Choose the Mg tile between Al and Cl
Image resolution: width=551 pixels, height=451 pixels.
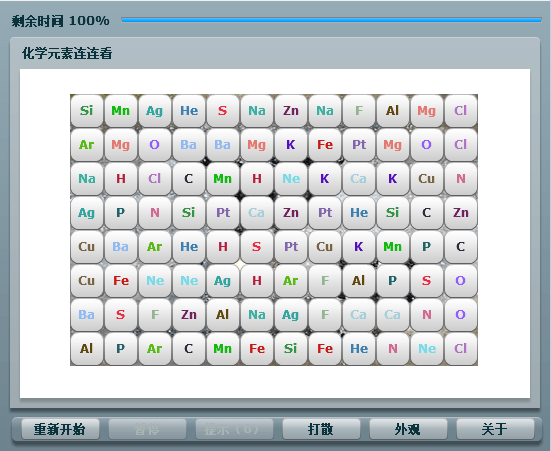click(427, 111)
